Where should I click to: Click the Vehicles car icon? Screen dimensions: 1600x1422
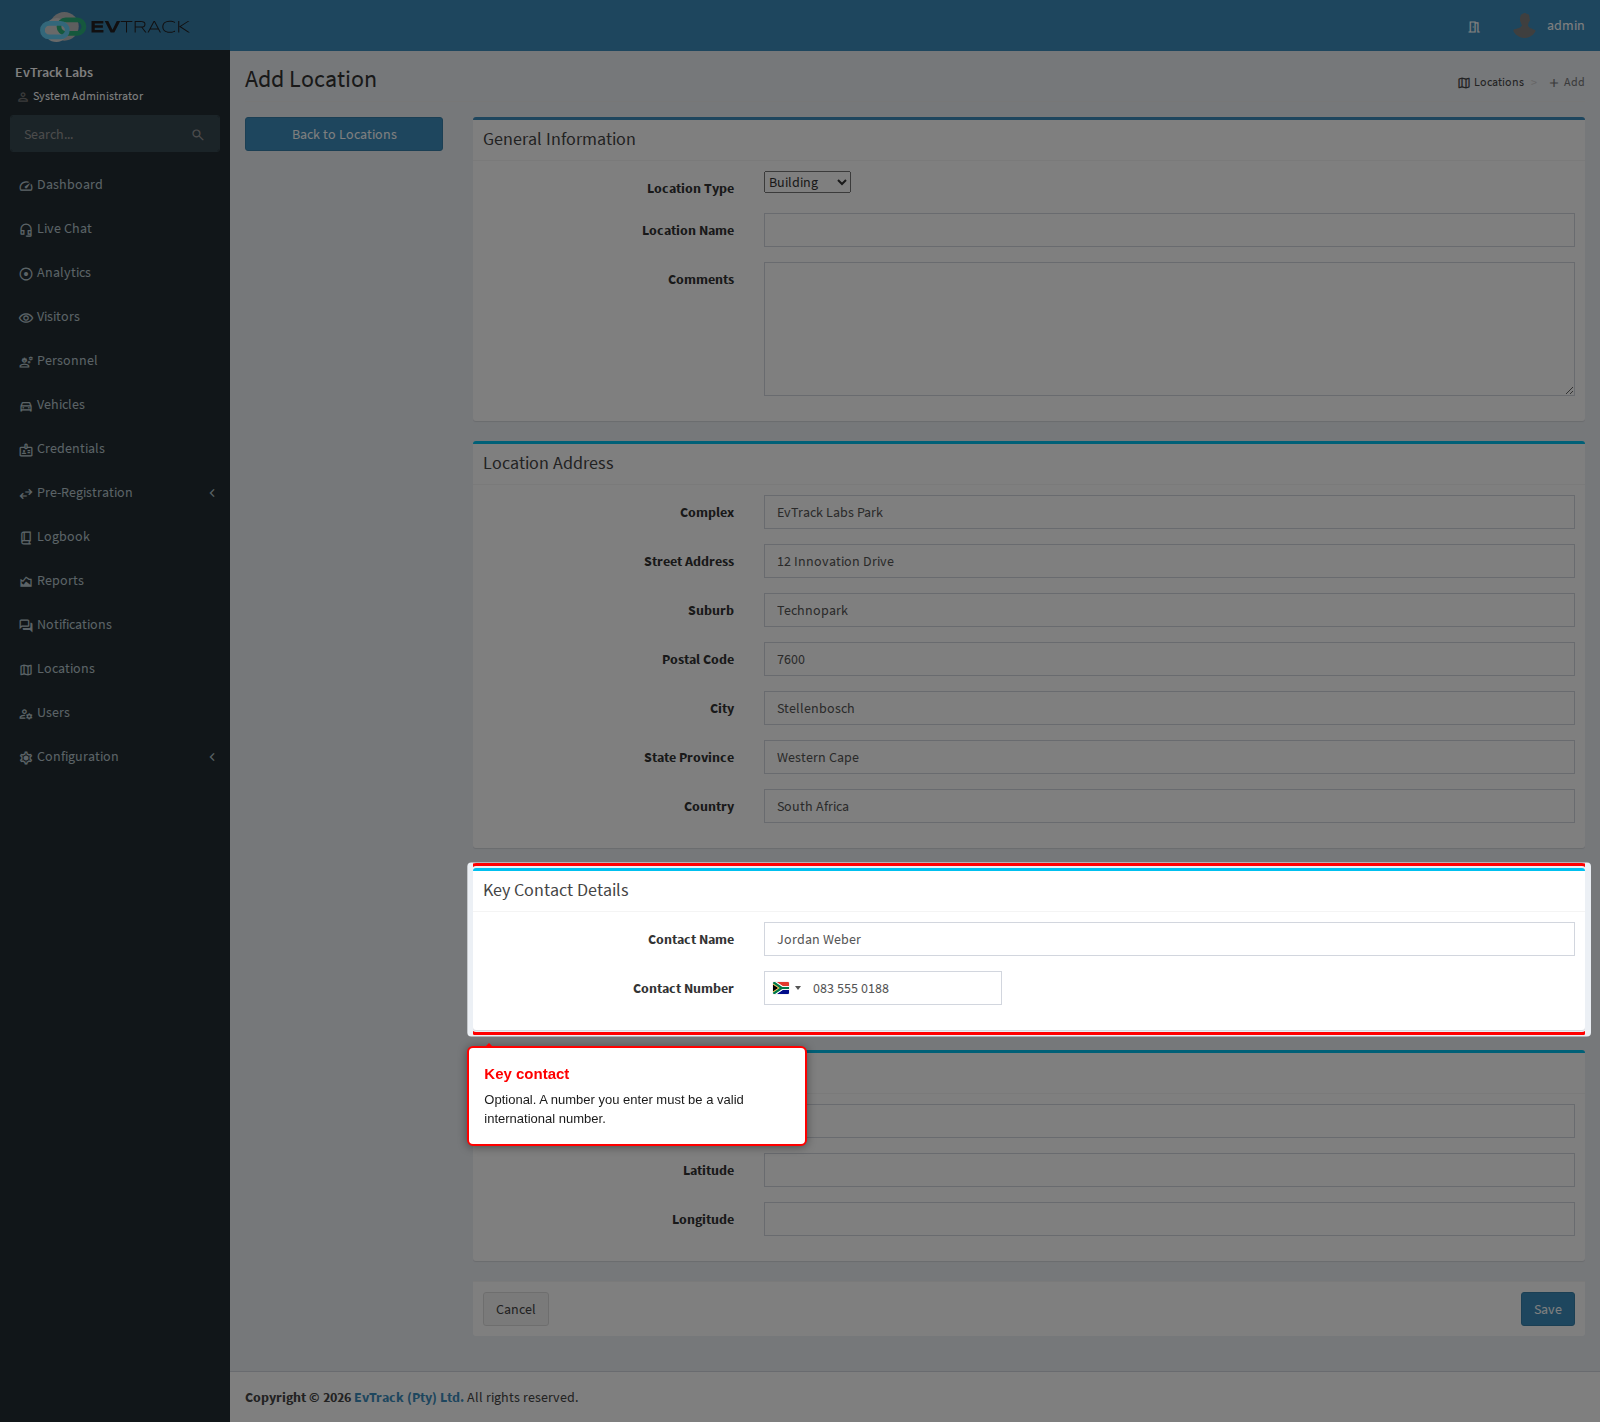pos(26,406)
